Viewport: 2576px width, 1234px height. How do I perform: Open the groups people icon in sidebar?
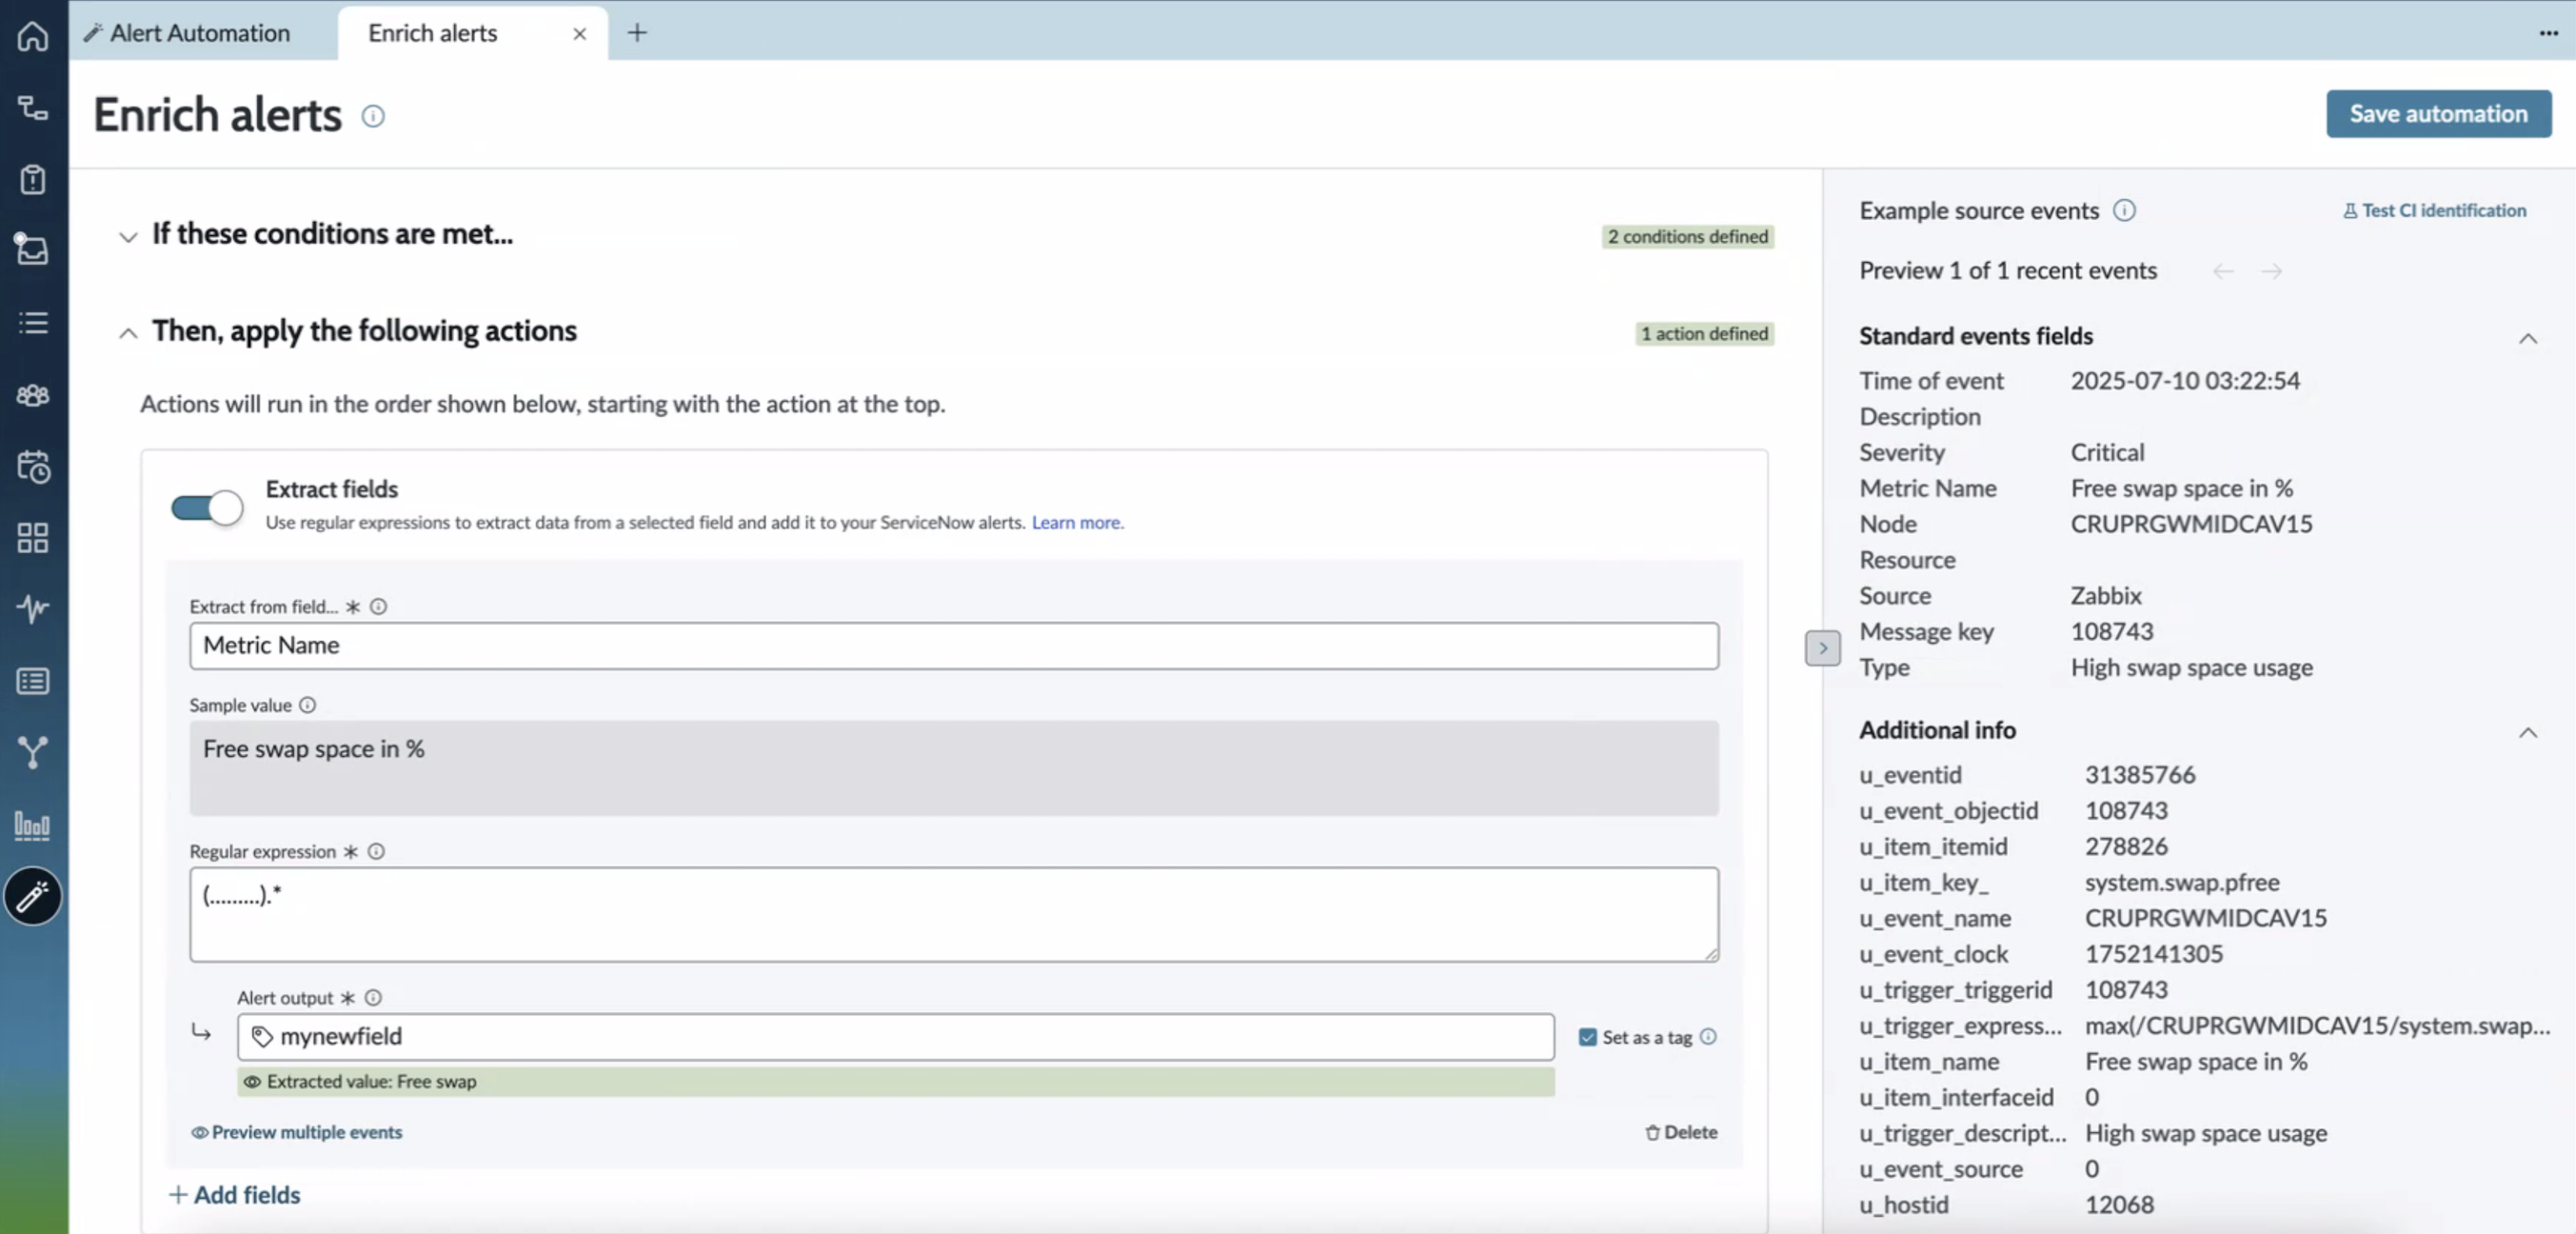pyautogui.click(x=33, y=395)
